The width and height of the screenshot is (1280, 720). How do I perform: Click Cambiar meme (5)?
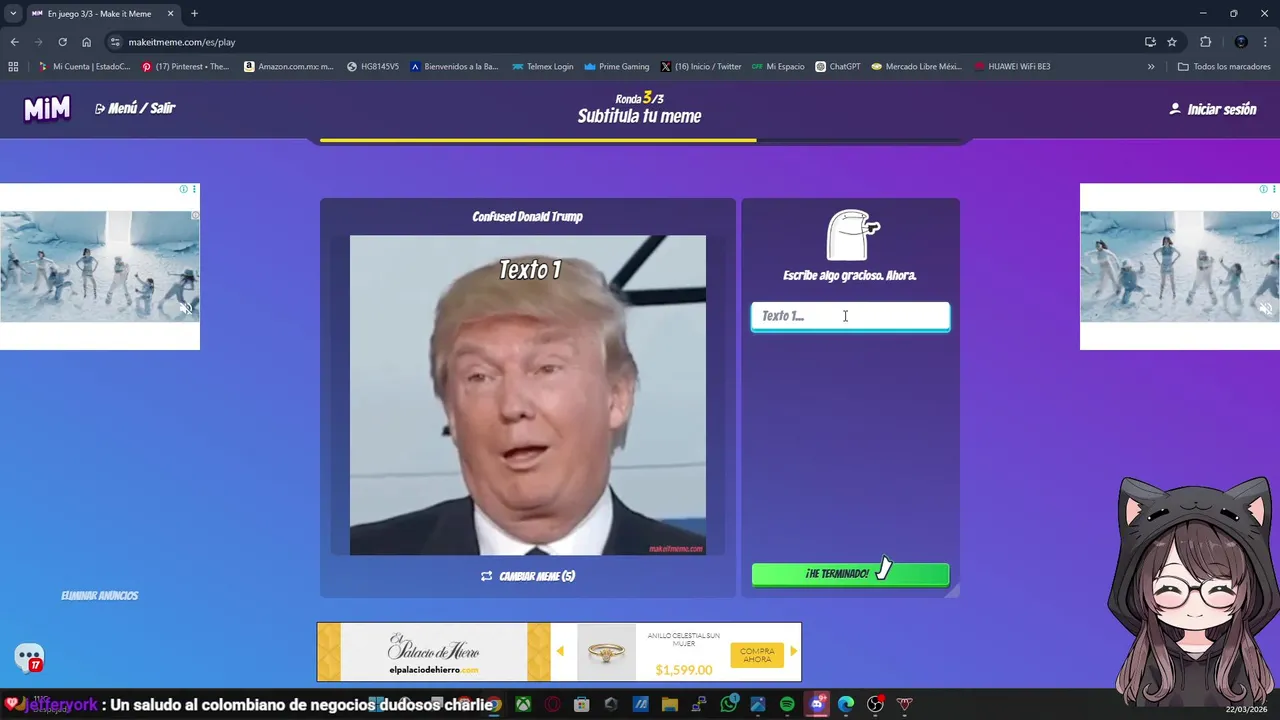point(528,576)
